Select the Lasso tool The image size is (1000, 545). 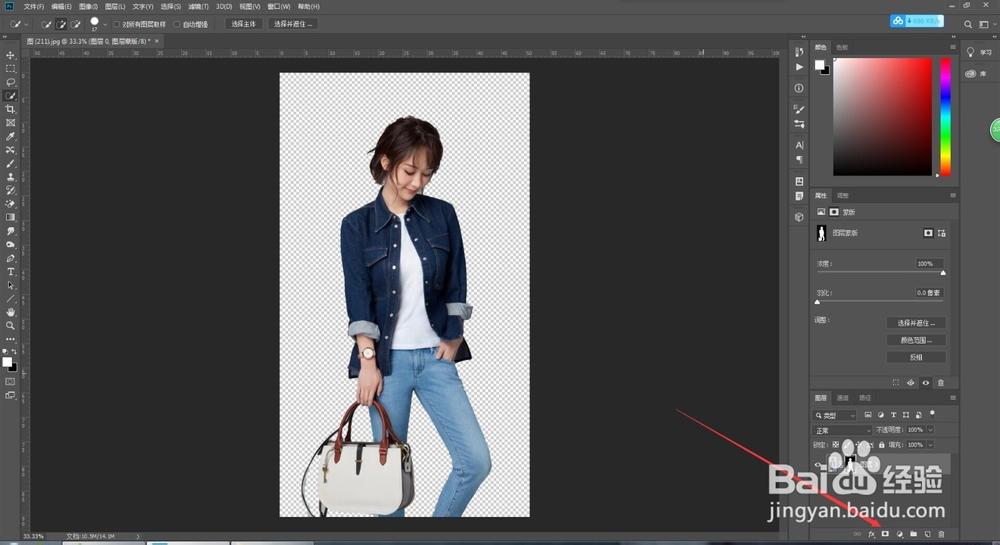tap(10, 82)
